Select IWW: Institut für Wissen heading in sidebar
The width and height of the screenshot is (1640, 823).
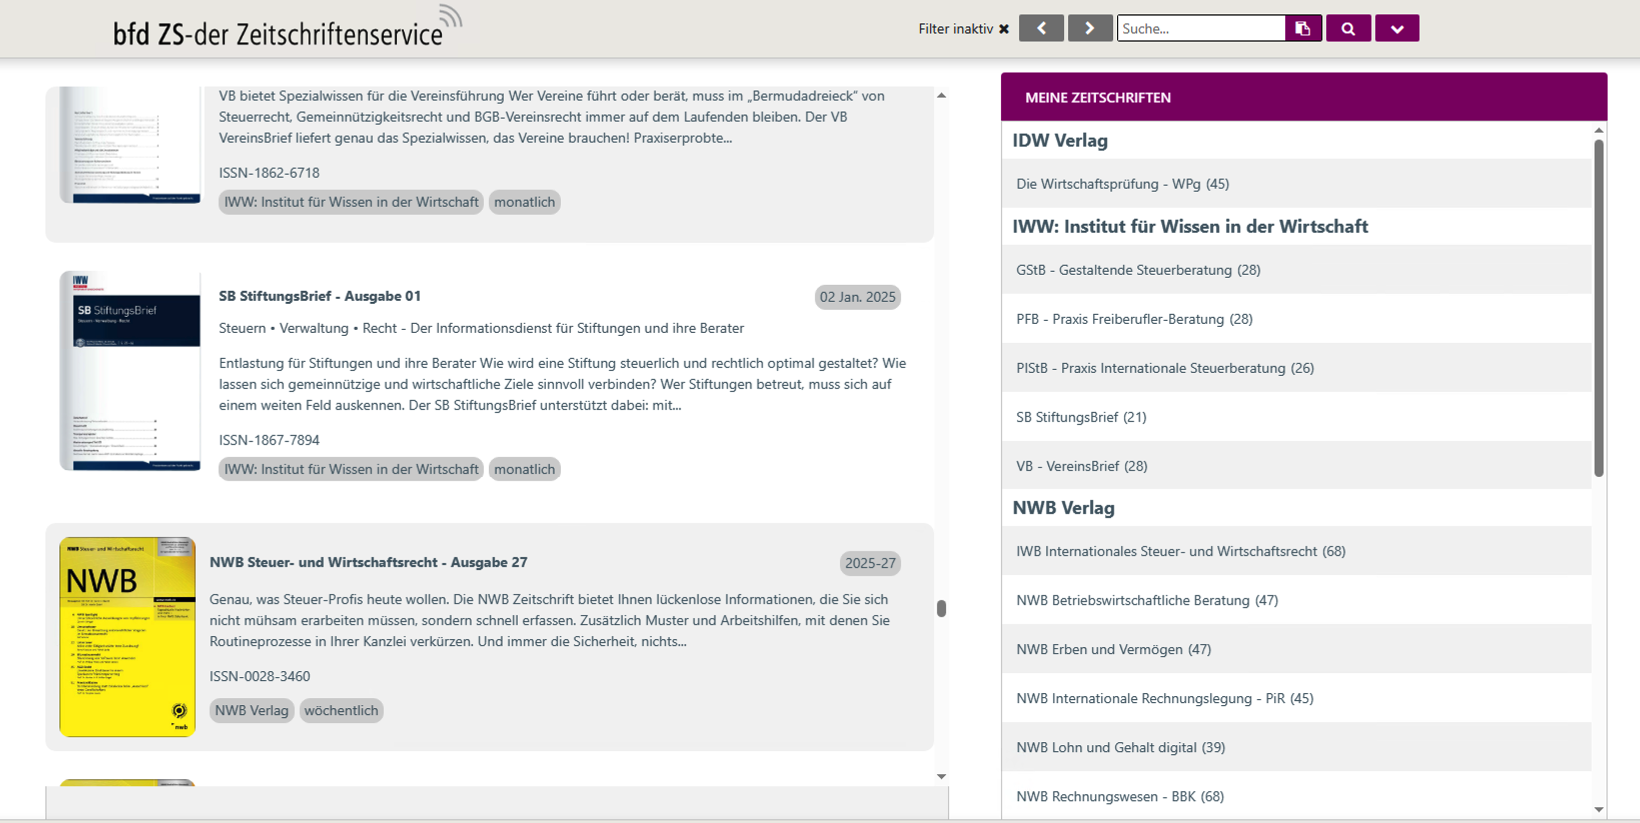click(x=1190, y=227)
